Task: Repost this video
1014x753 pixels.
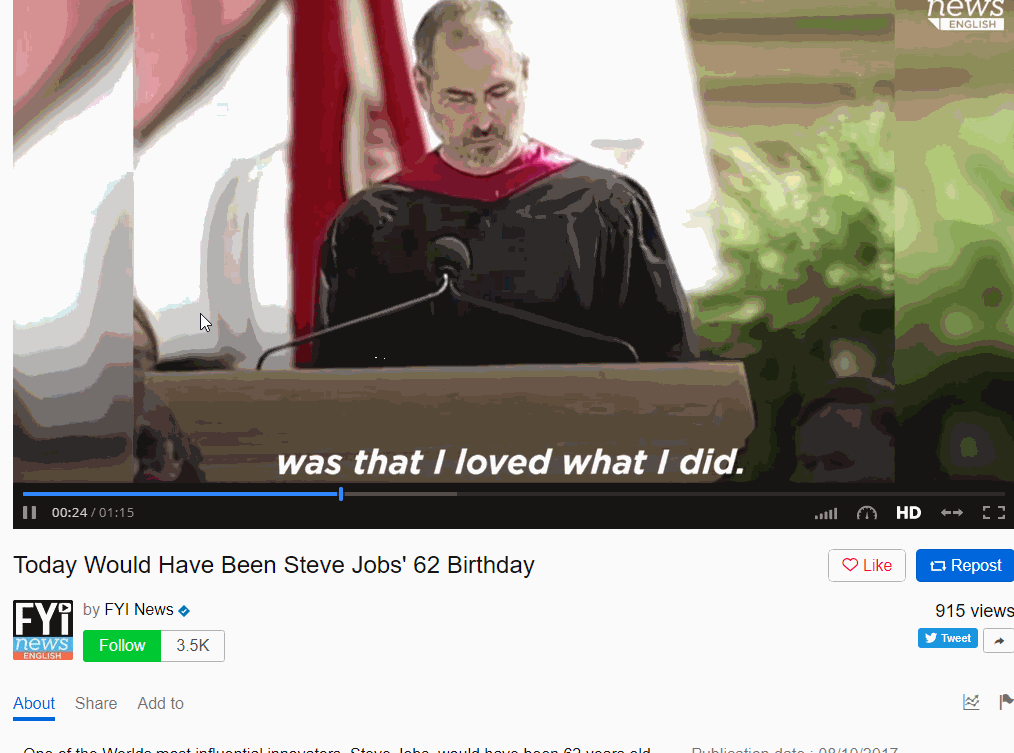Action: 965,565
